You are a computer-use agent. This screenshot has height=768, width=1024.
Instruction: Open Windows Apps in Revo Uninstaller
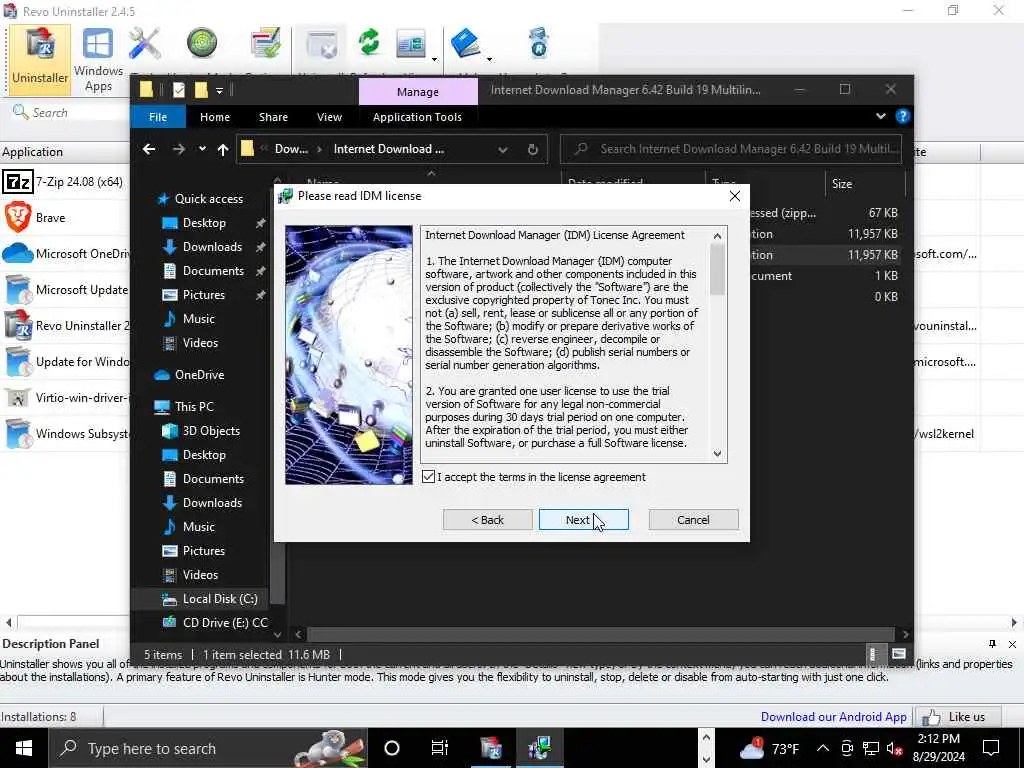click(x=98, y=59)
